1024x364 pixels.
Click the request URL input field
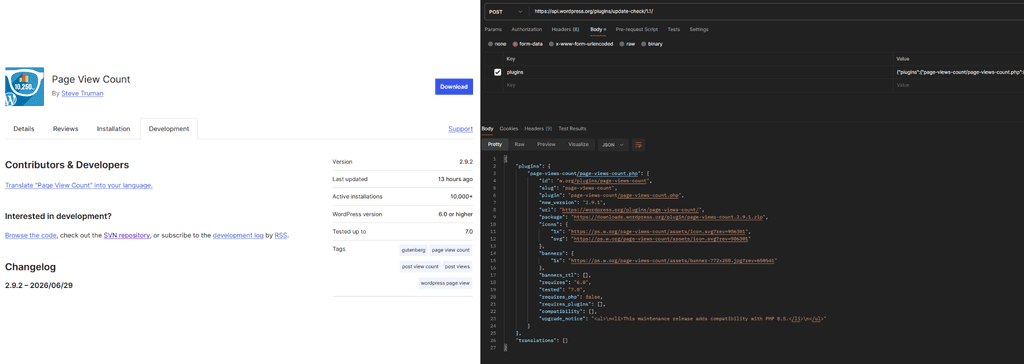pyautogui.click(x=777, y=12)
